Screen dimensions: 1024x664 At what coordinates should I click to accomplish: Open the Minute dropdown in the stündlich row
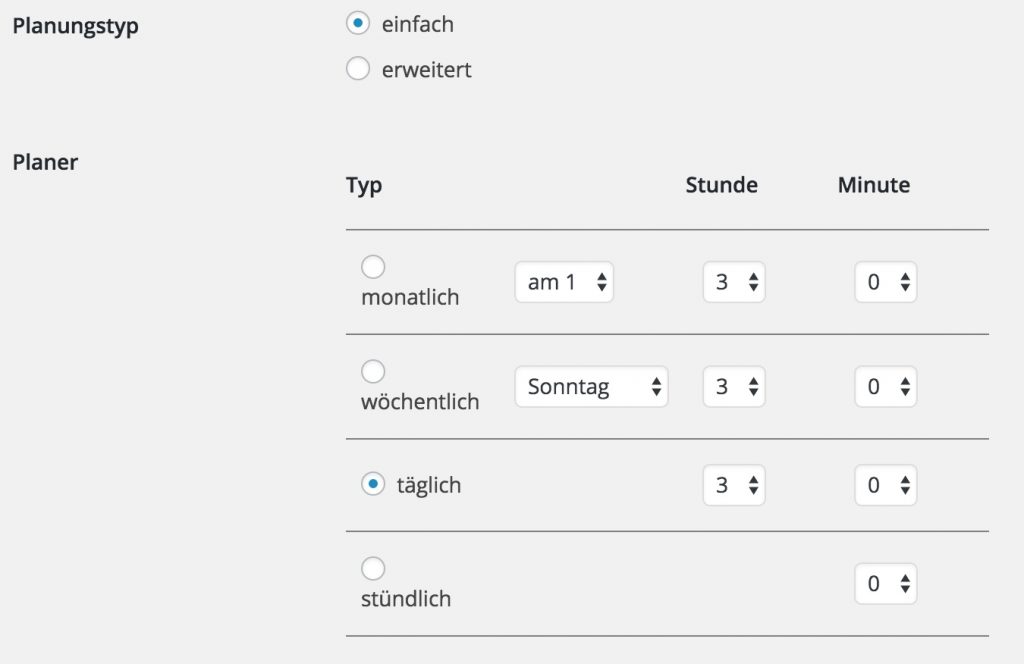point(886,584)
